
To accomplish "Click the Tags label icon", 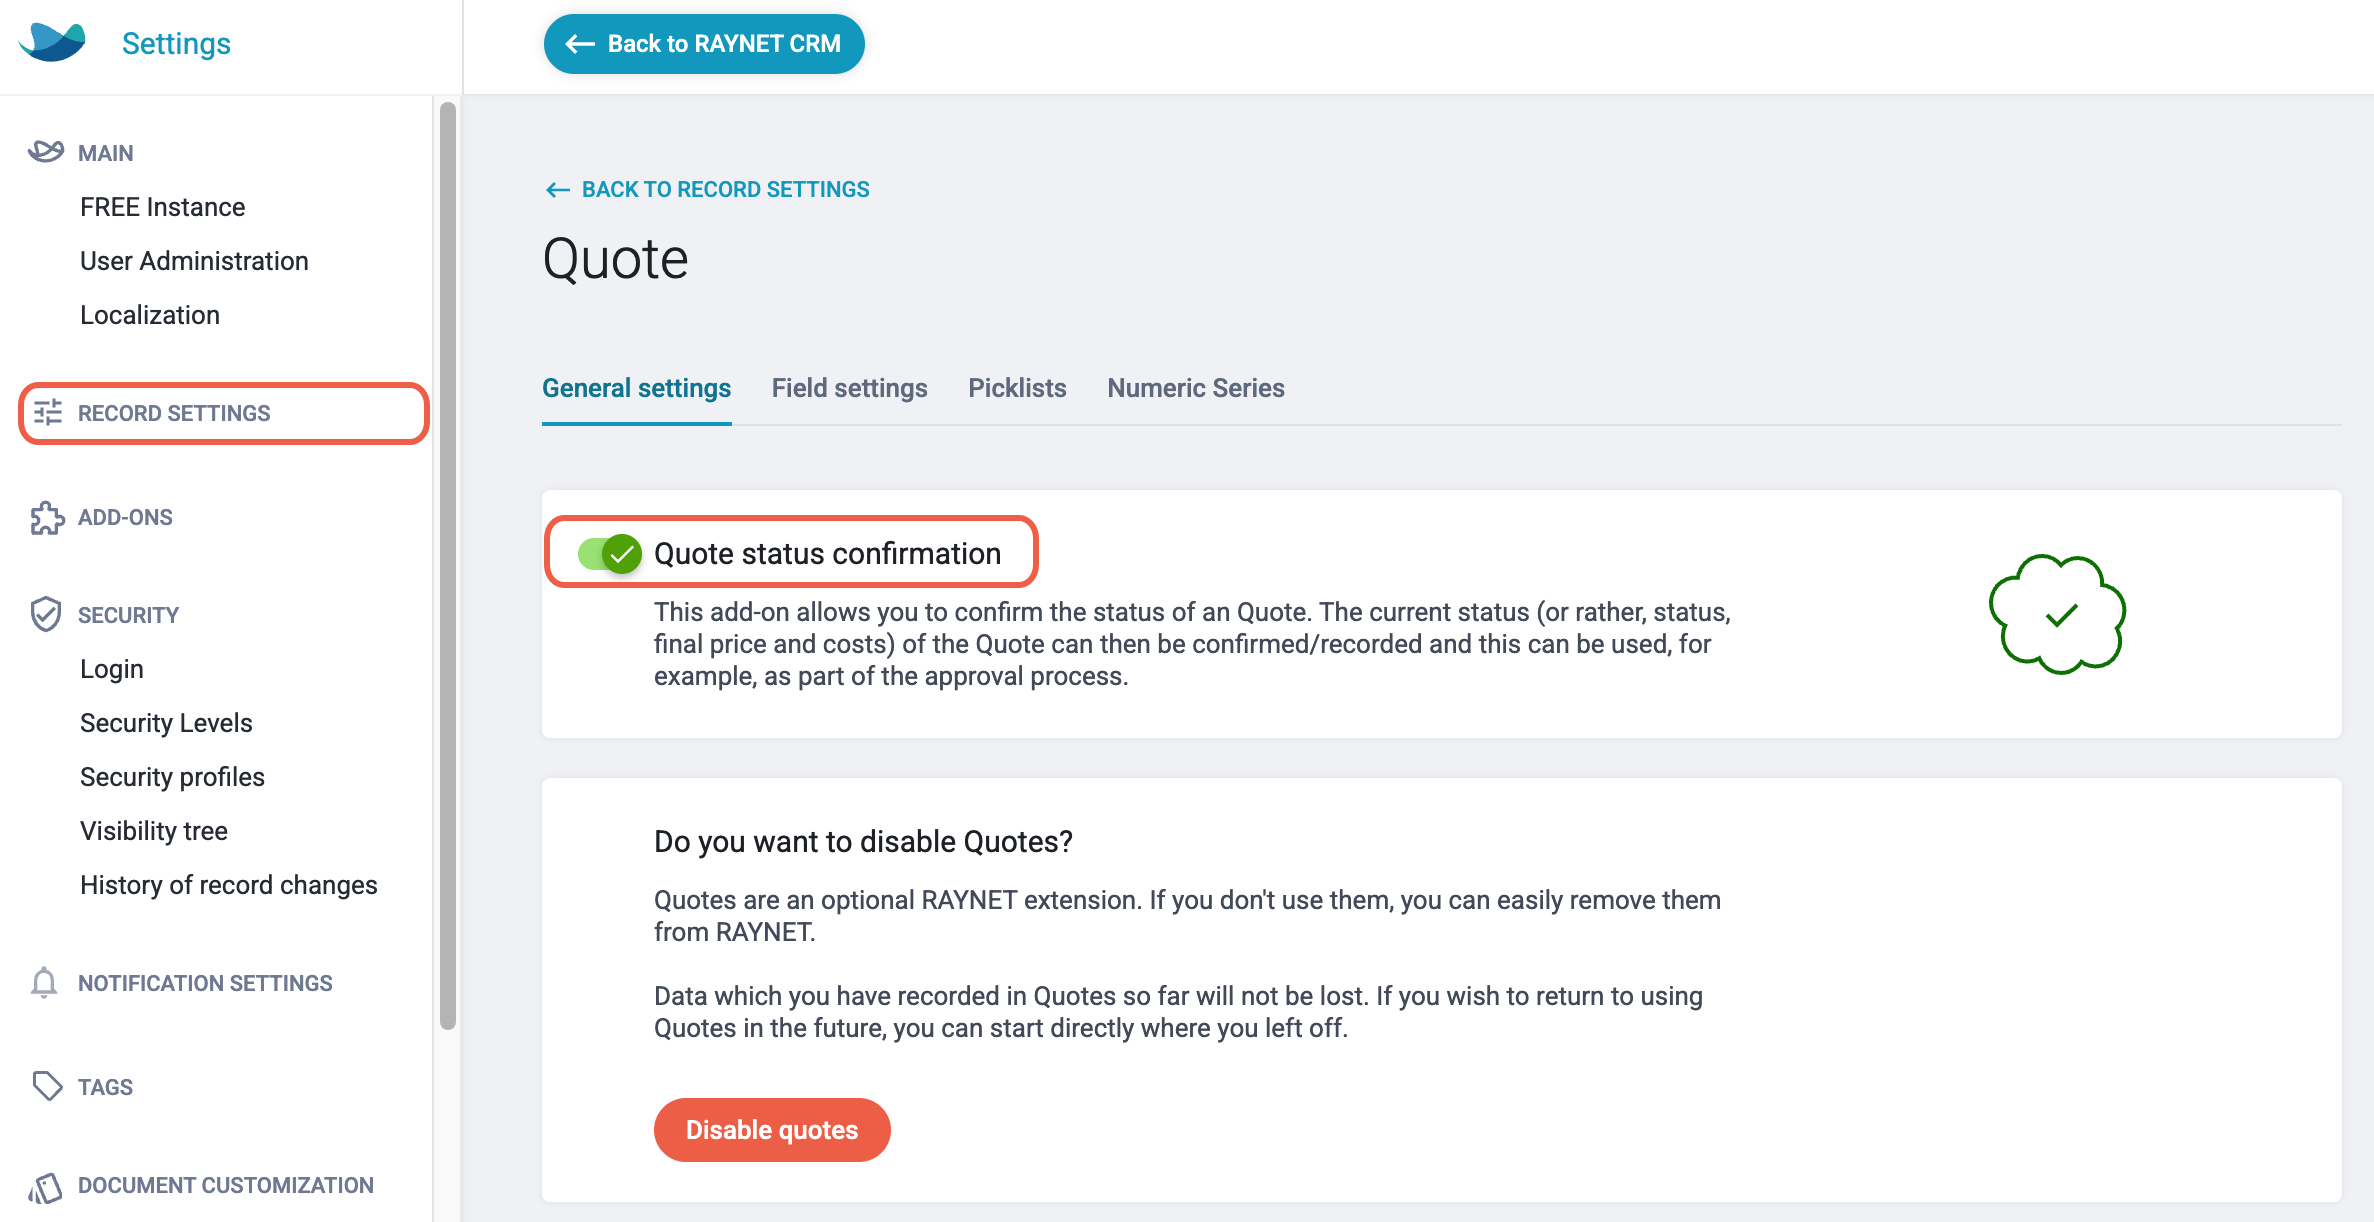I will 47,1086.
